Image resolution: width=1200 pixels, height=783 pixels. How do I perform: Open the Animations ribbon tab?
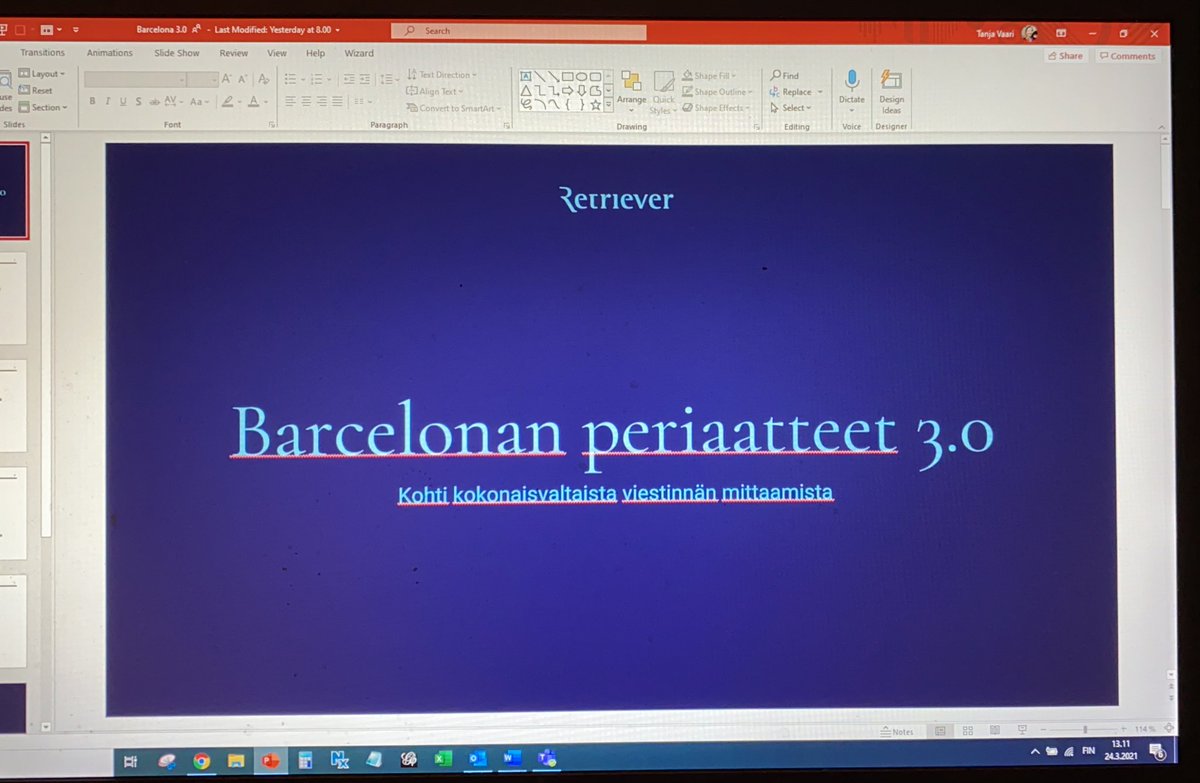coord(110,53)
